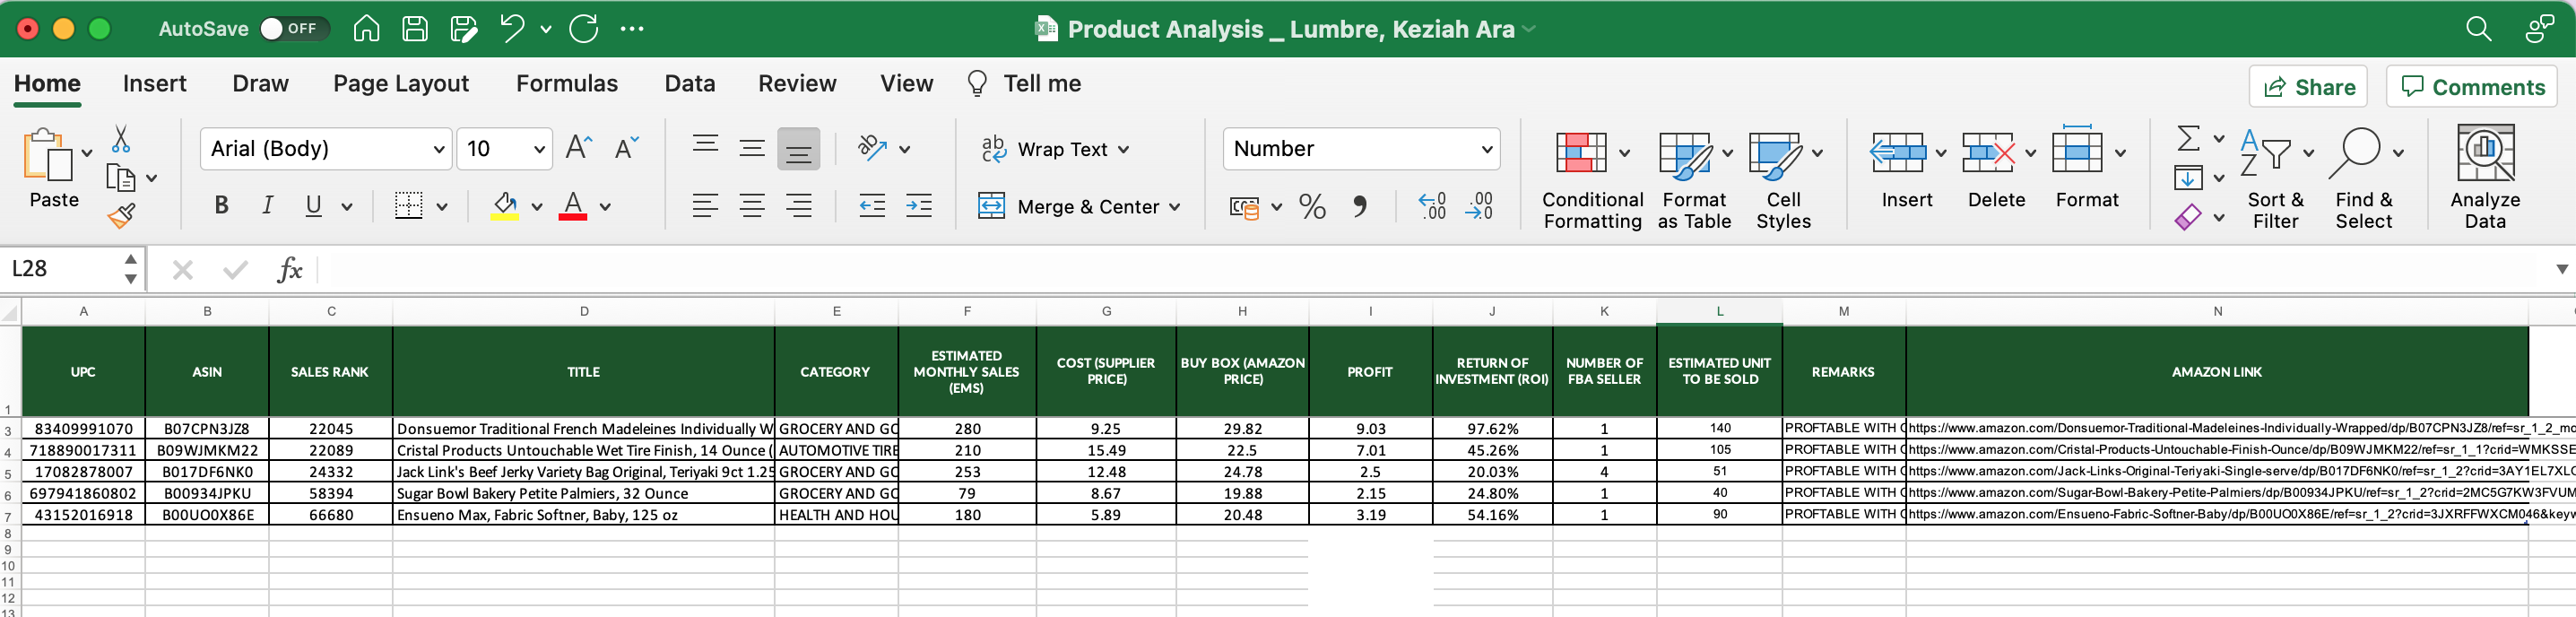Open the Format cells dropdown arrow
2576x617 pixels.
pyautogui.click(x=2120, y=154)
